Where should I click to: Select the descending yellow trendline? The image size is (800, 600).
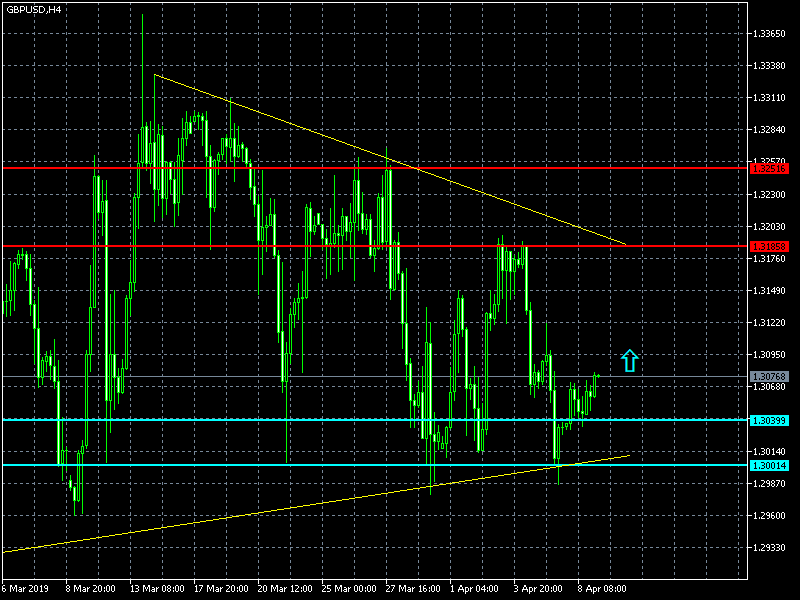[x=390, y=160]
